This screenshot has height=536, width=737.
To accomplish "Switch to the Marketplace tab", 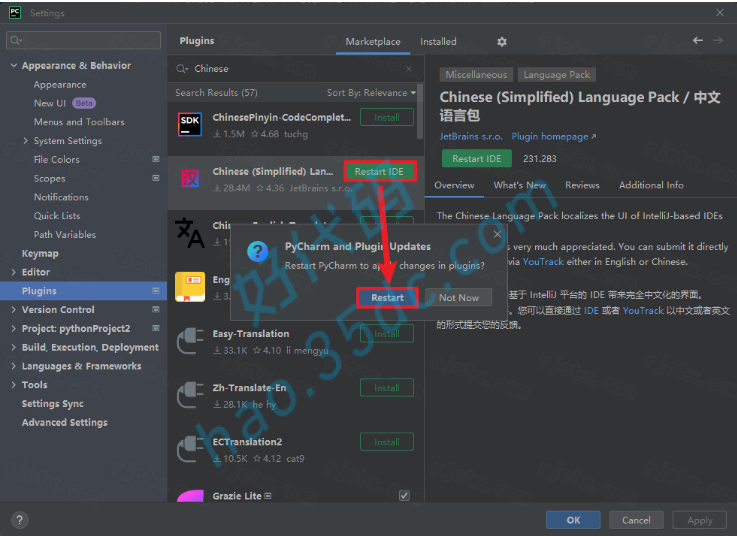I will tap(373, 42).
